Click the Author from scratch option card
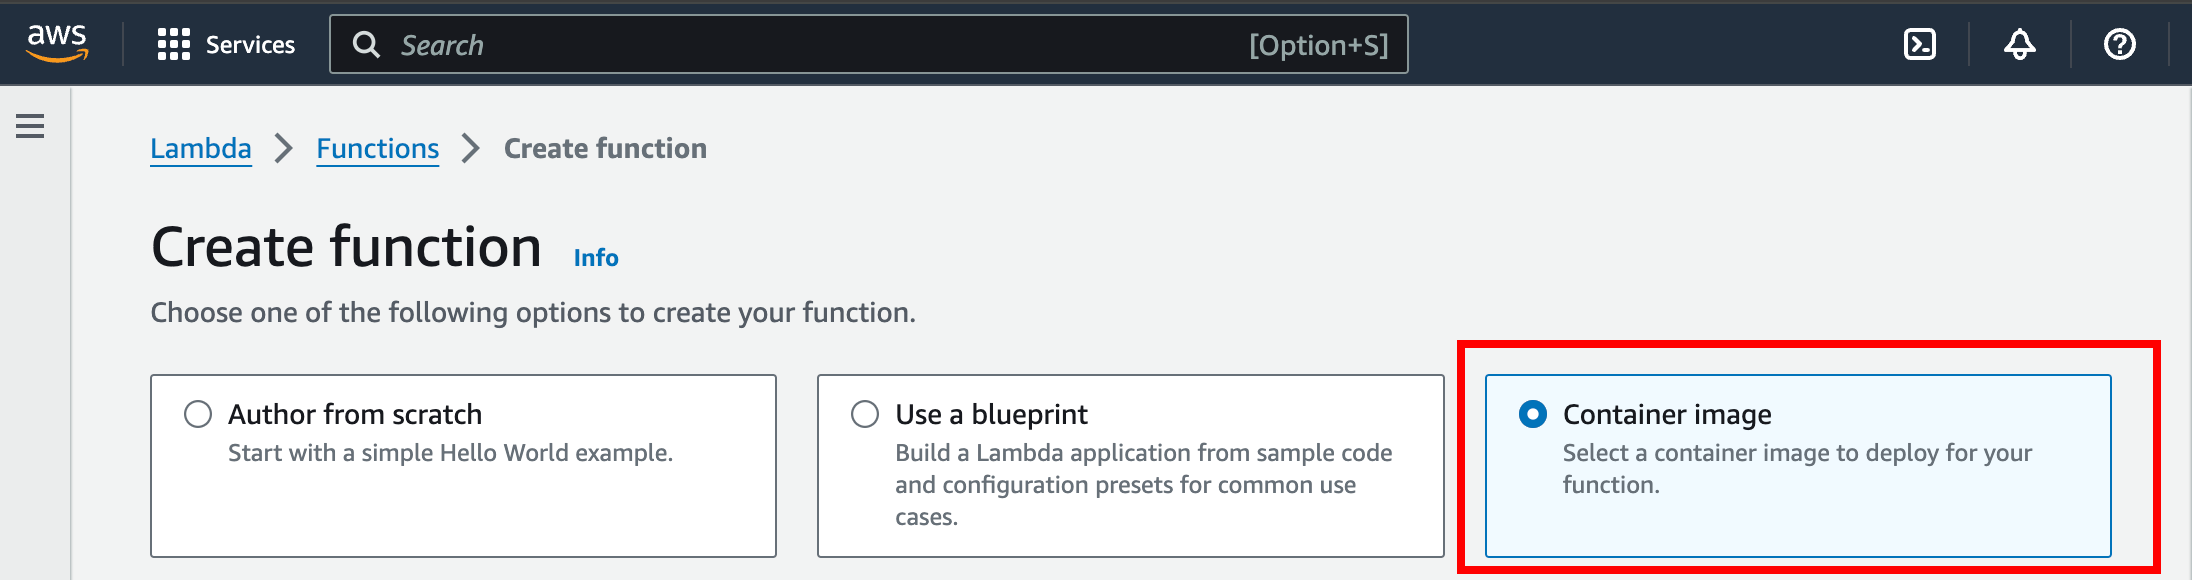 (x=463, y=466)
